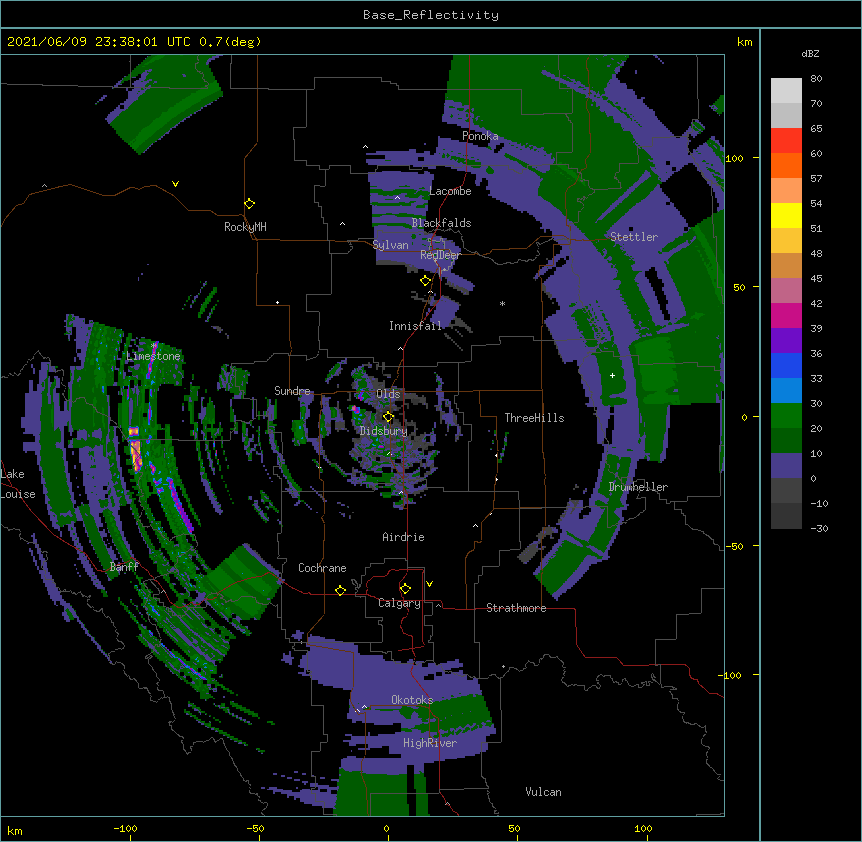Click the Base_Reflectivity title text
The width and height of the screenshot is (862, 842).
(x=430, y=15)
